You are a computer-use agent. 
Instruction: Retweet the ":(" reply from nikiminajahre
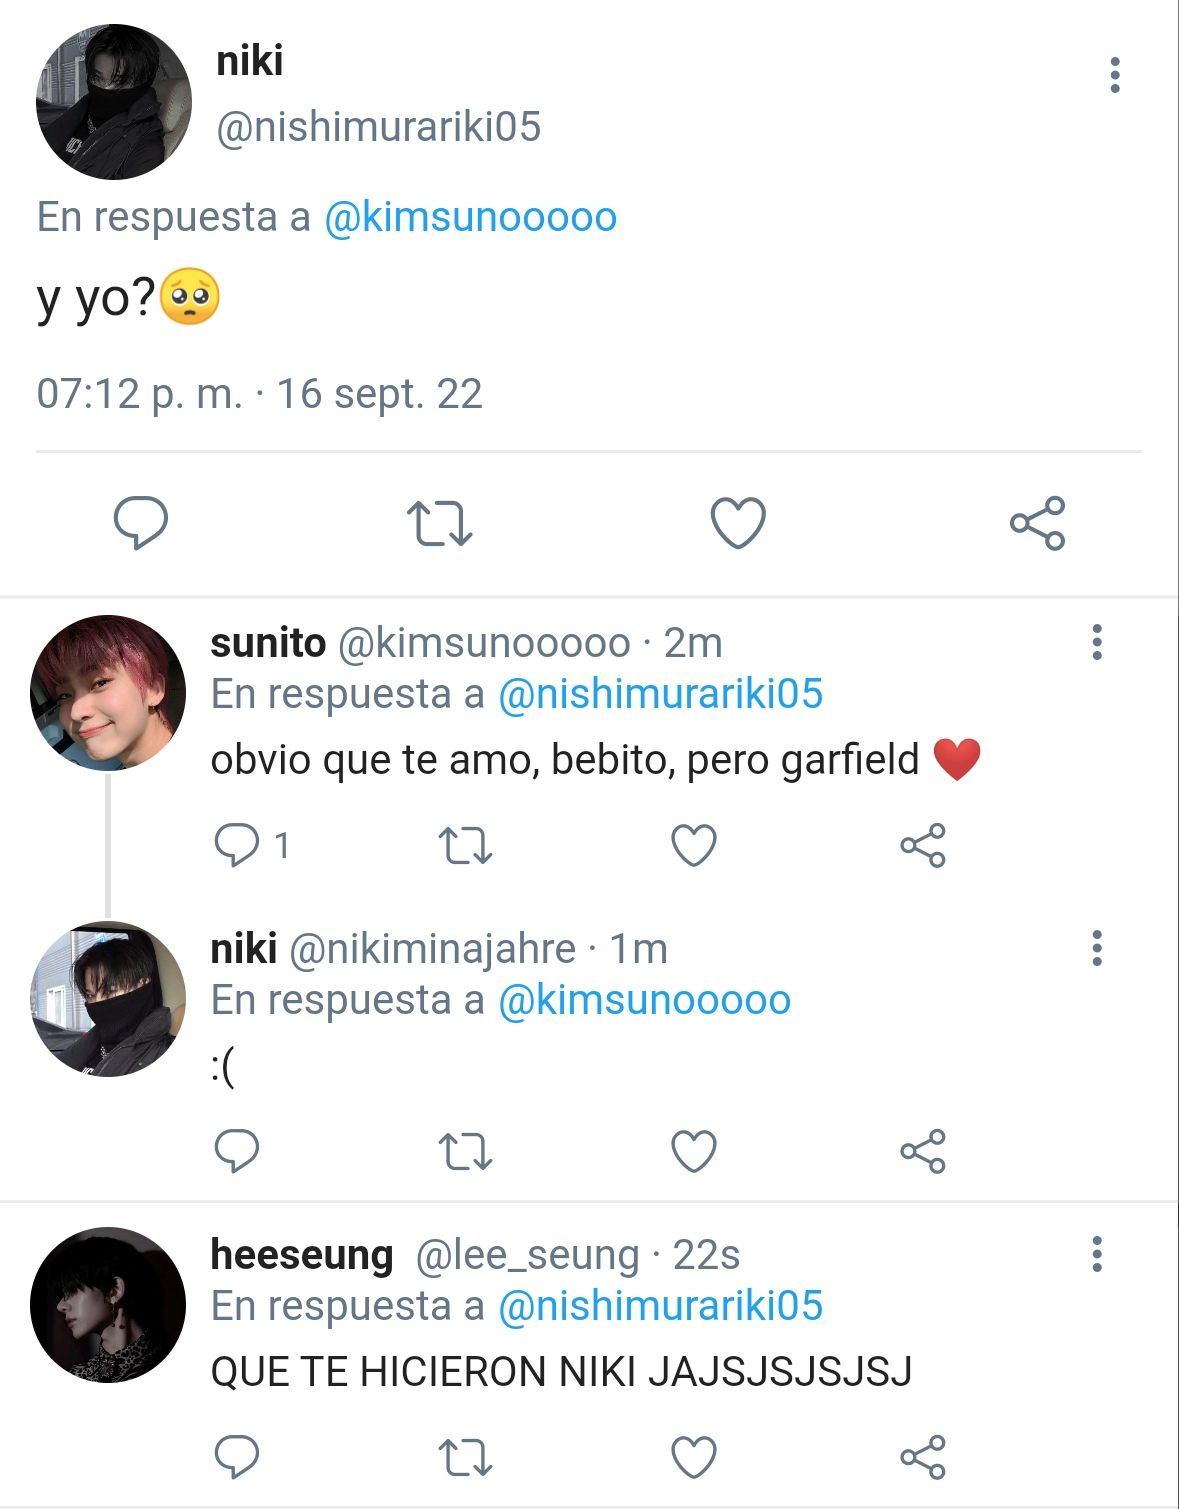coord(466,1152)
